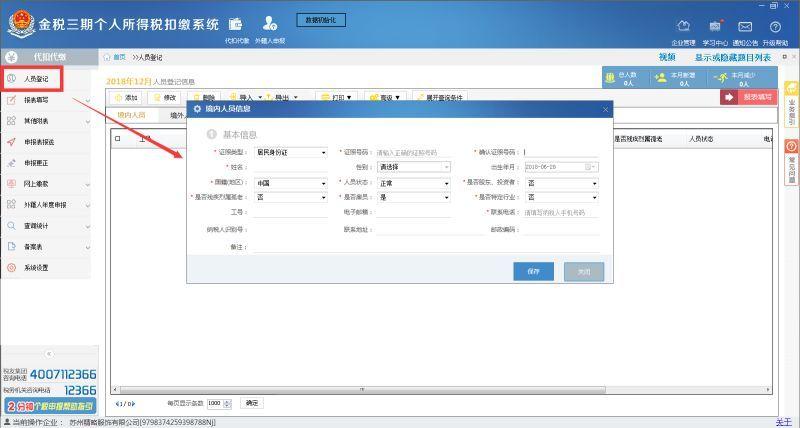Open the 是否股东、投资者 dropdown
The height and width of the screenshot is (428, 800).
click(x=561, y=184)
